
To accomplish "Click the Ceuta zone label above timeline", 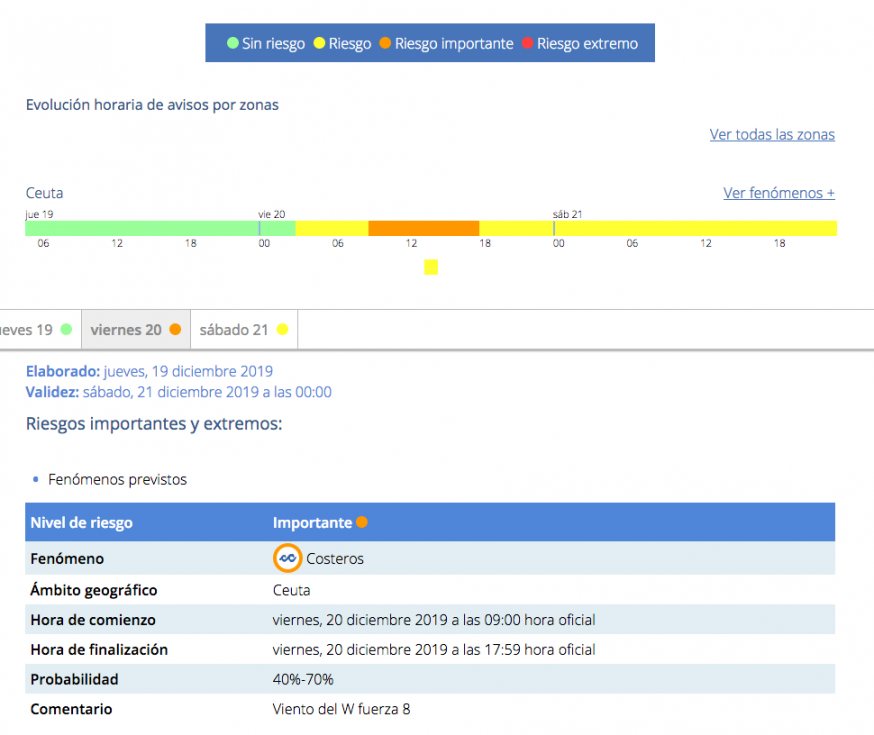I will tap(44, 193).
